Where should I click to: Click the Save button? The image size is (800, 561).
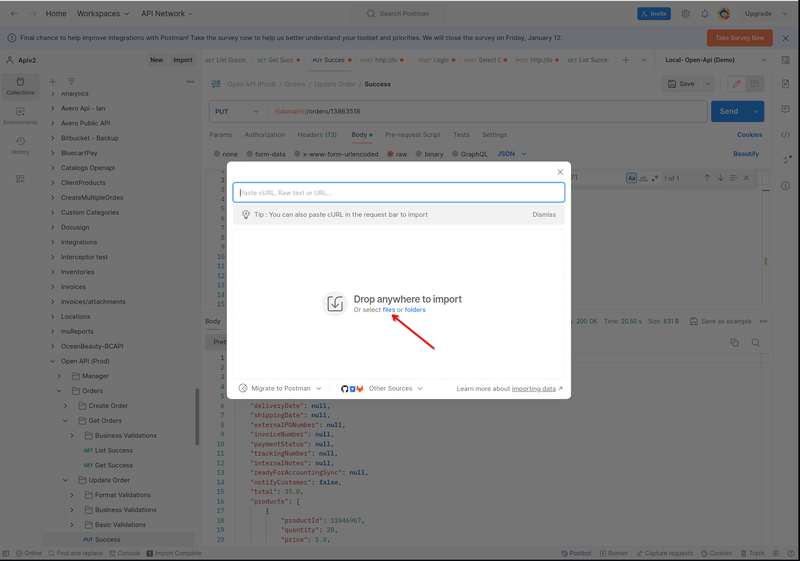681,84
